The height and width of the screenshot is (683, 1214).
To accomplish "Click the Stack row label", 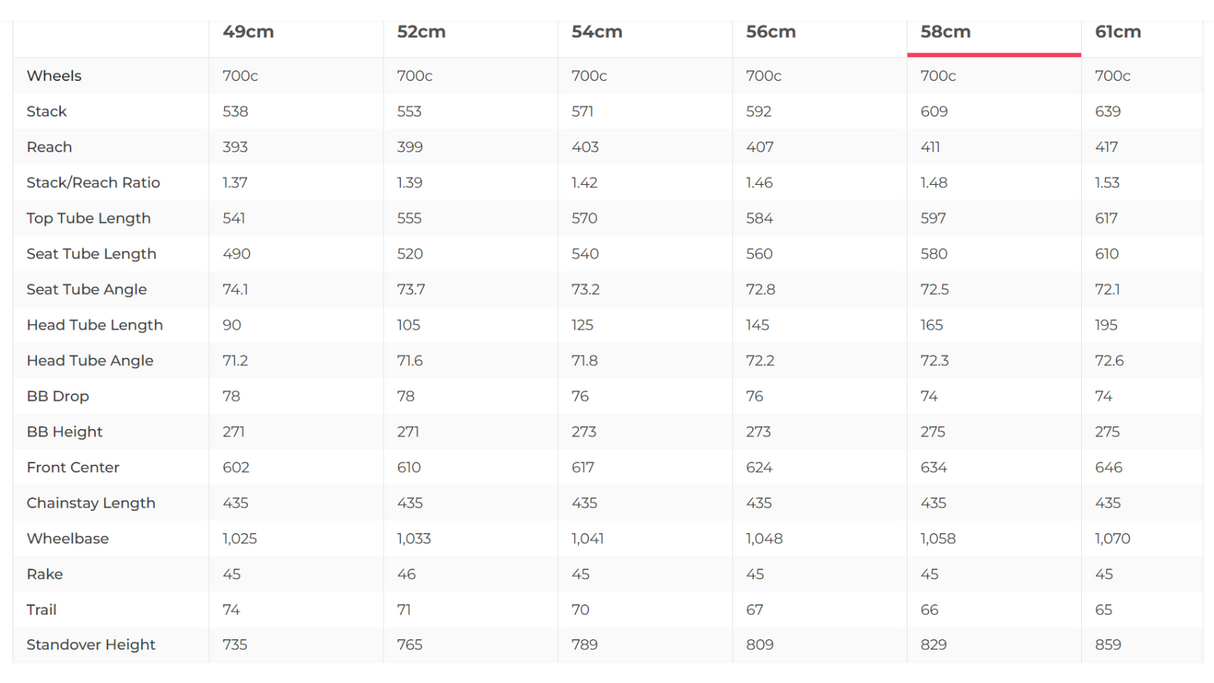I will pyautogui.click(x=47, y=111).
